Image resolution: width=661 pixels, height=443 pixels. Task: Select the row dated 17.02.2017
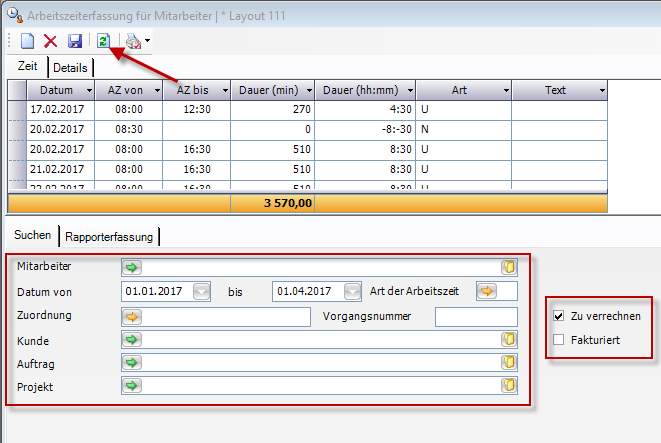(x=60, y=110)
